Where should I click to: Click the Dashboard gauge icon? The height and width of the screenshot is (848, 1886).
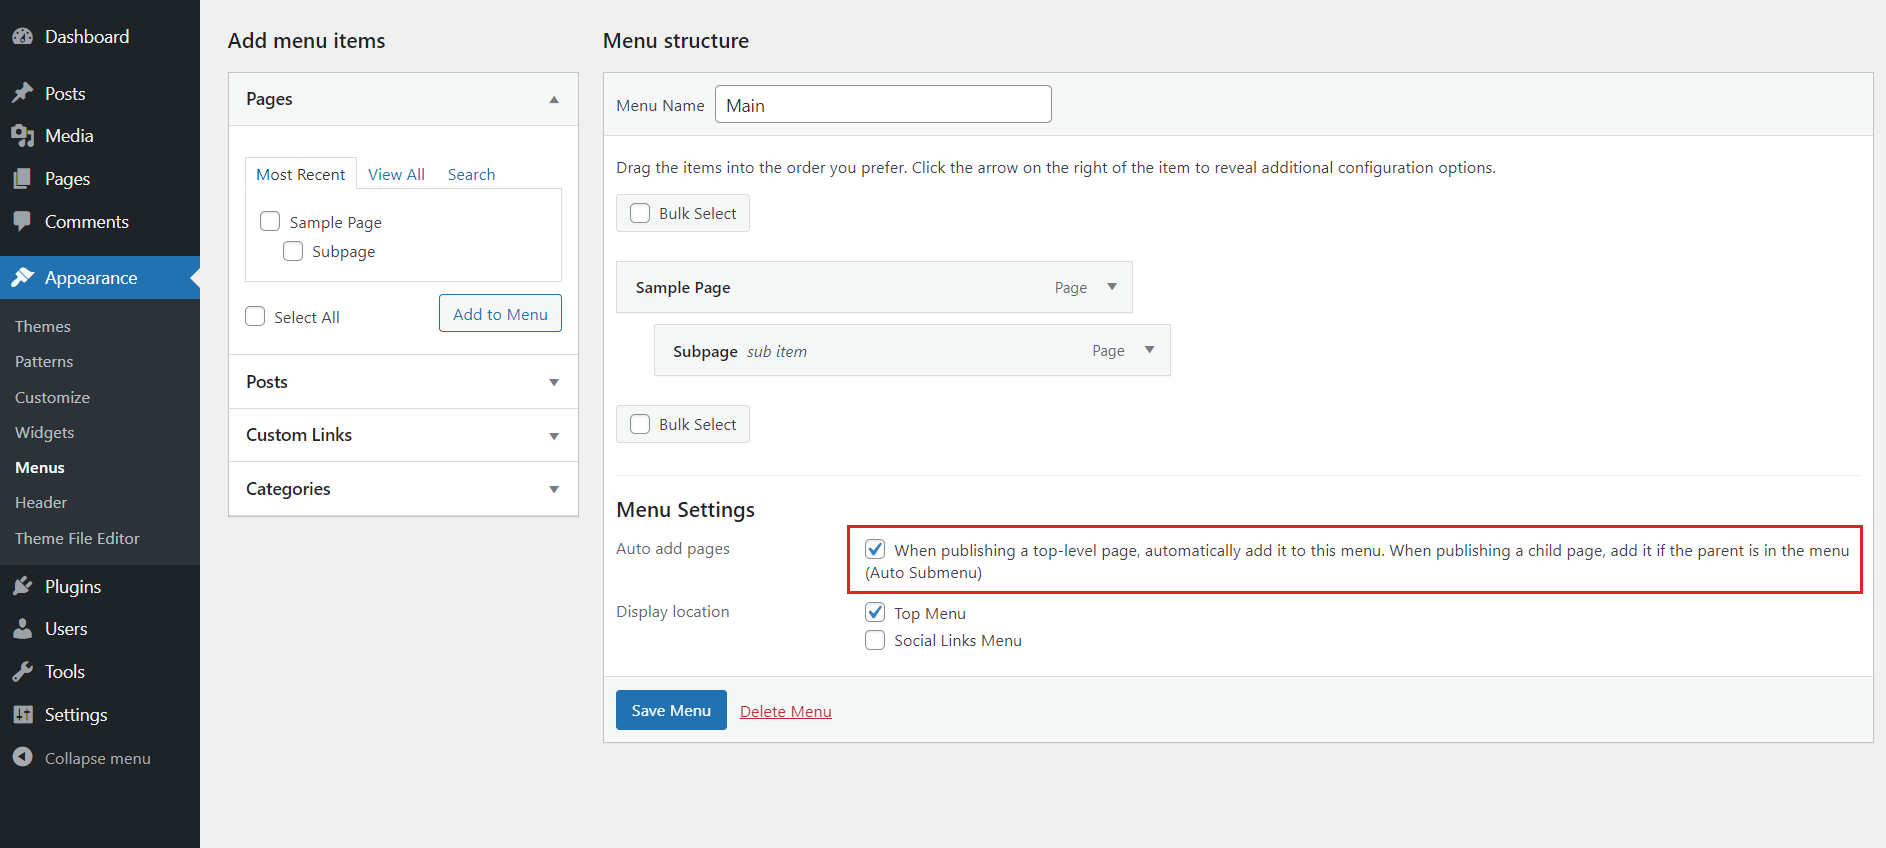tap(23, 37)
